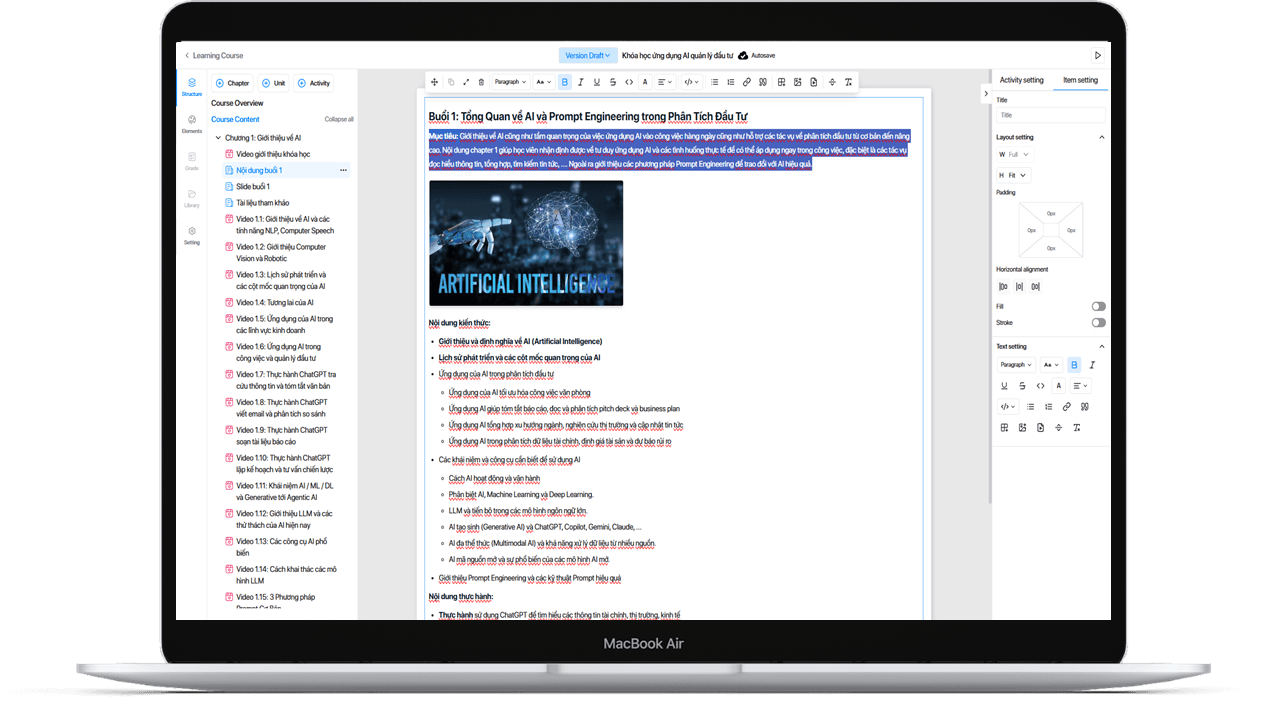
Task: Click the Autosave cloud icon
Action: pyautogui.click(x=743, y=55)
